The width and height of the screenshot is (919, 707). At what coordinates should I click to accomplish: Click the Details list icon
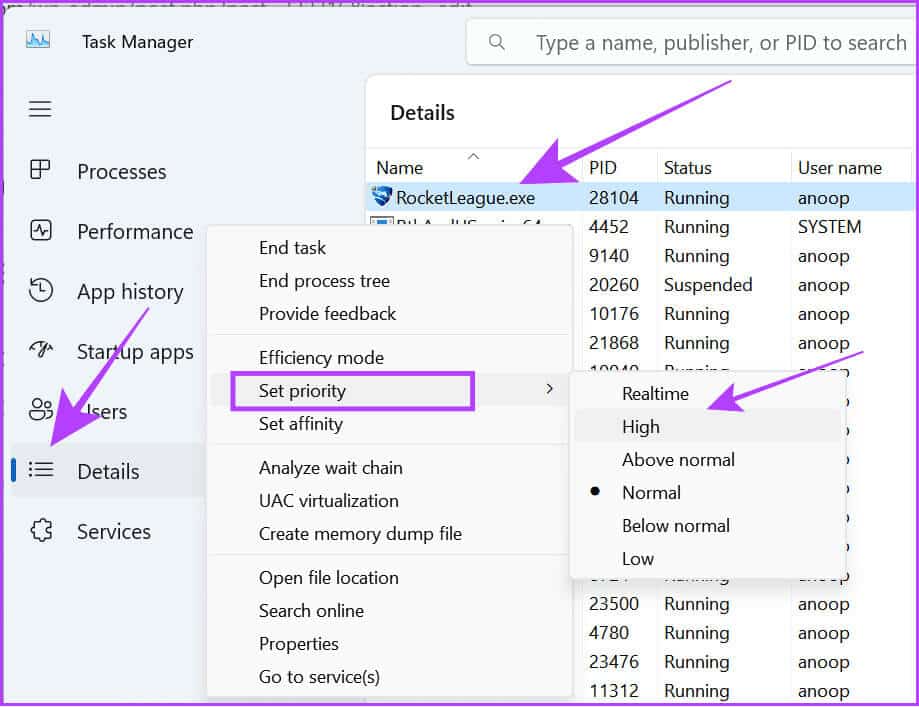coord(41,470)
